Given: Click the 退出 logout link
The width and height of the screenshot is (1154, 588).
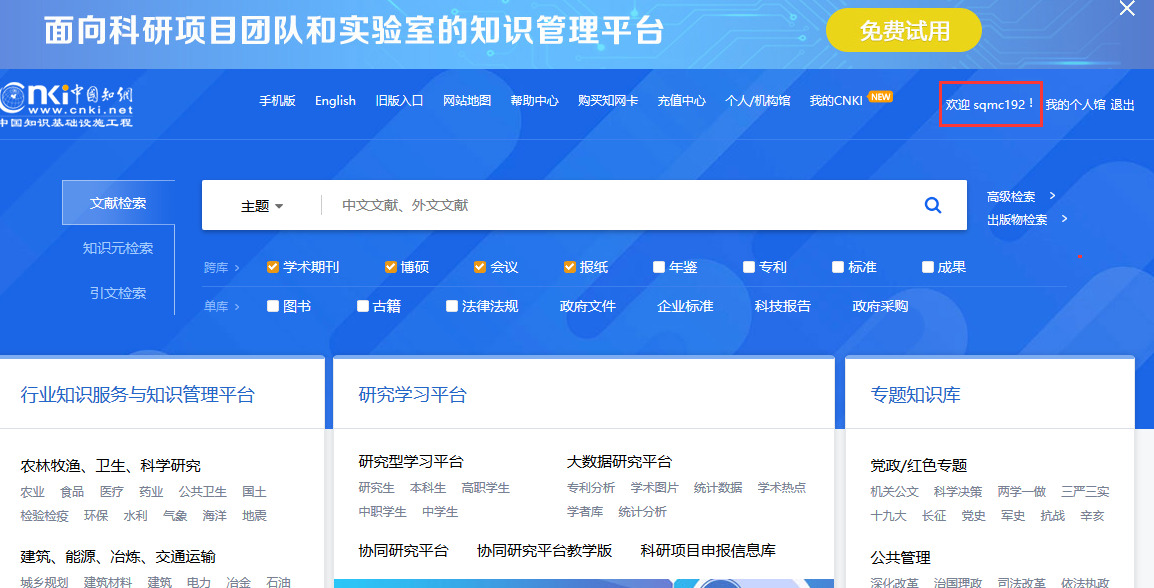Looking at the screenshot, I should 1122,105.
